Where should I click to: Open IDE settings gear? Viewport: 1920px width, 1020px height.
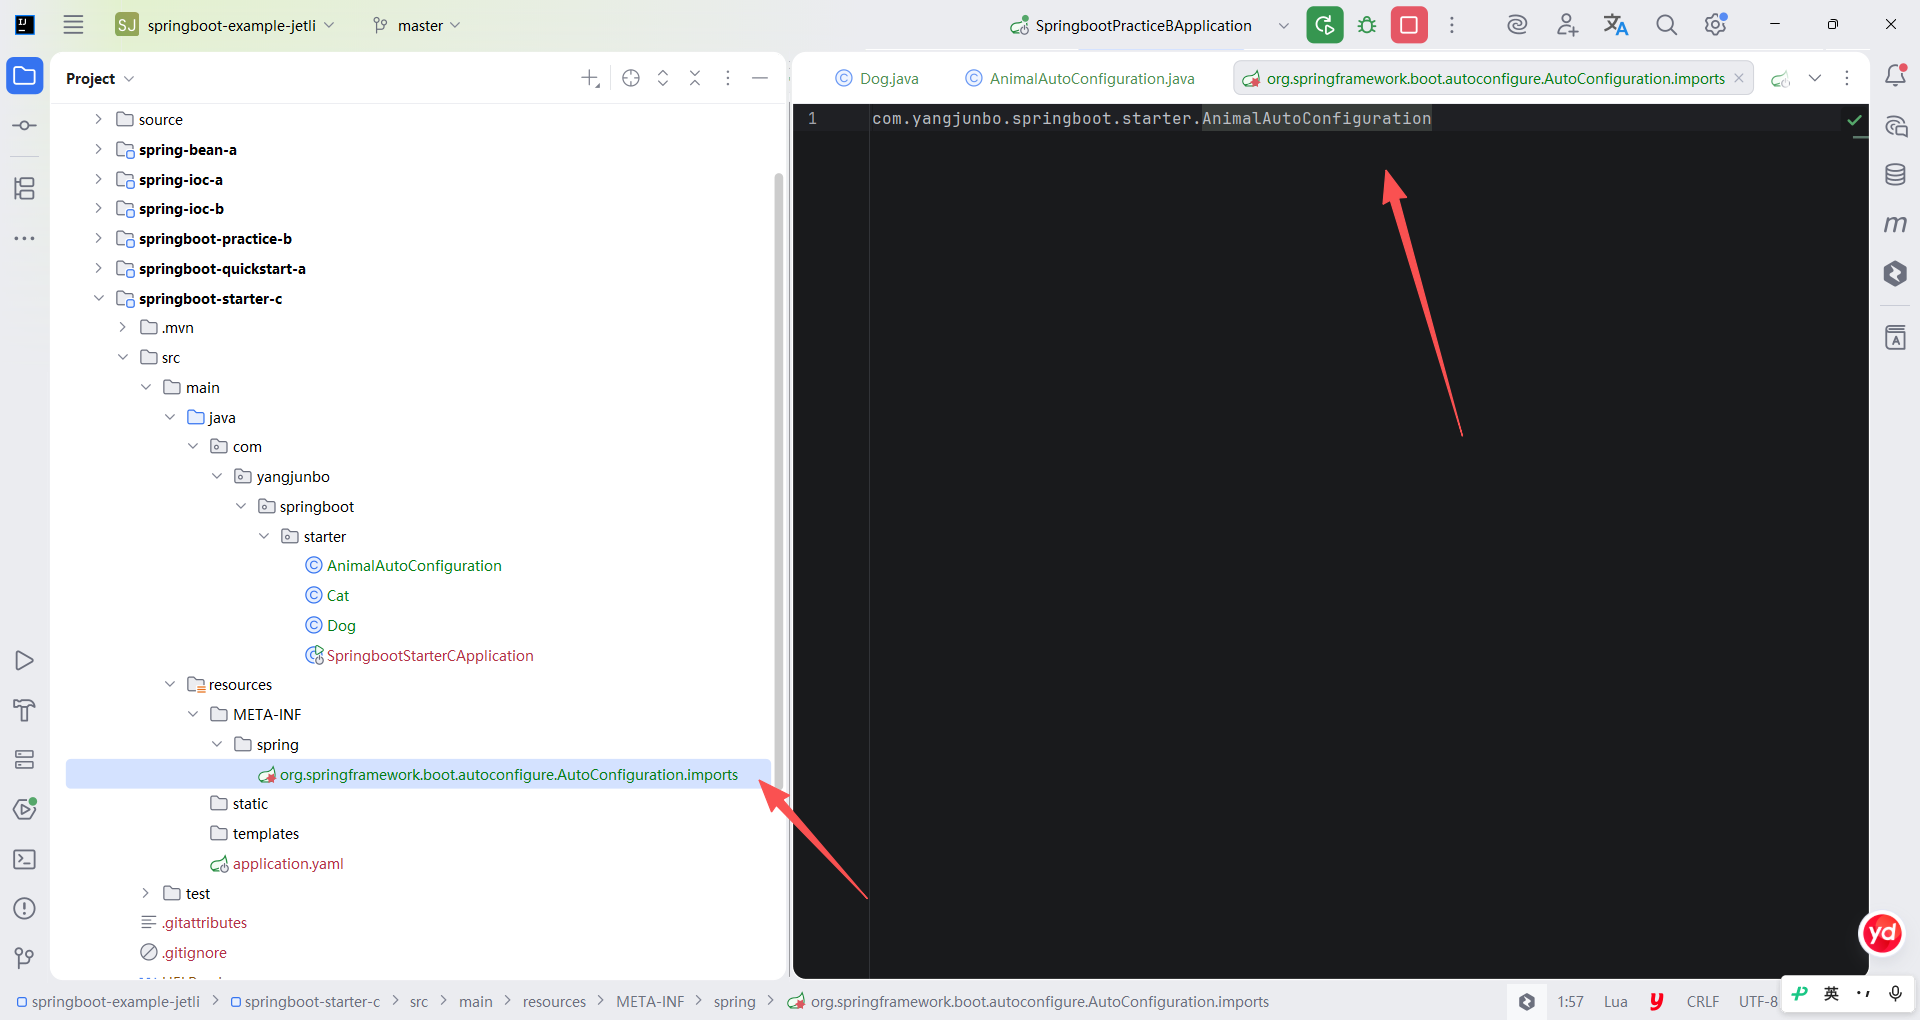[1716, 25]
